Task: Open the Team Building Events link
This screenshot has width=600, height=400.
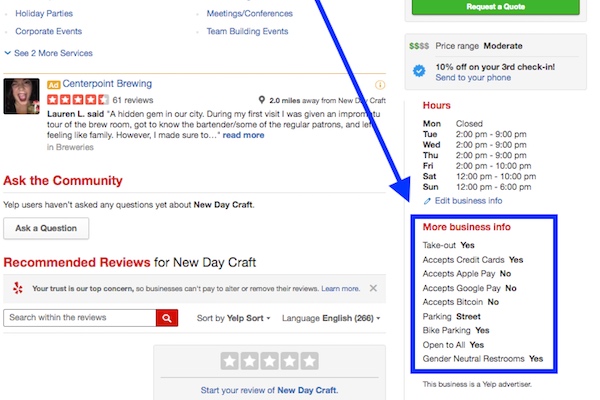Action: click(x=247, y=31)
